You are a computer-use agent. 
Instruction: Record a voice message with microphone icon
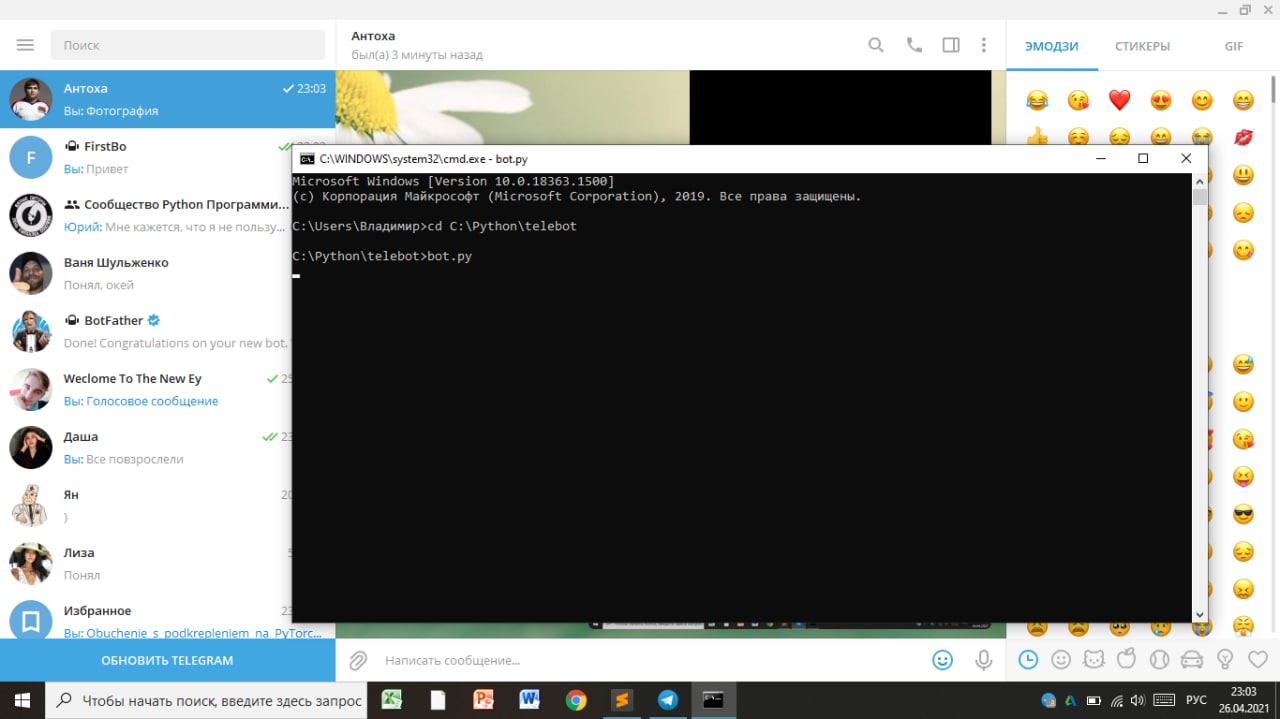(x=984, y=660)
